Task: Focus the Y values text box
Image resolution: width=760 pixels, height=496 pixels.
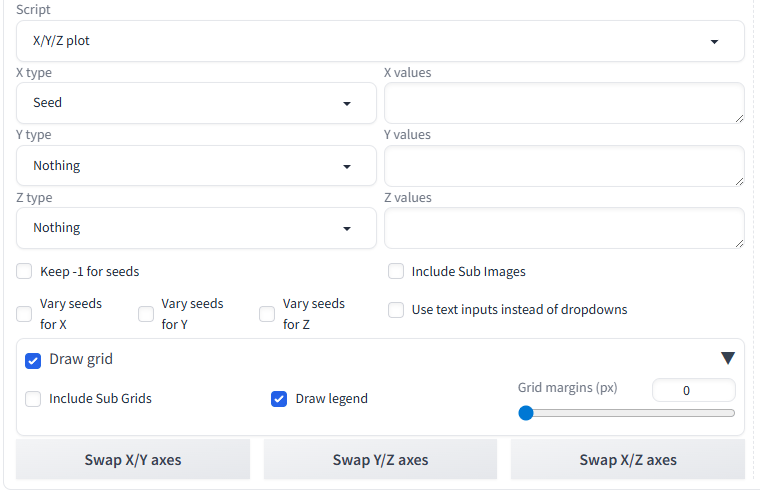Action: point(564,166)
